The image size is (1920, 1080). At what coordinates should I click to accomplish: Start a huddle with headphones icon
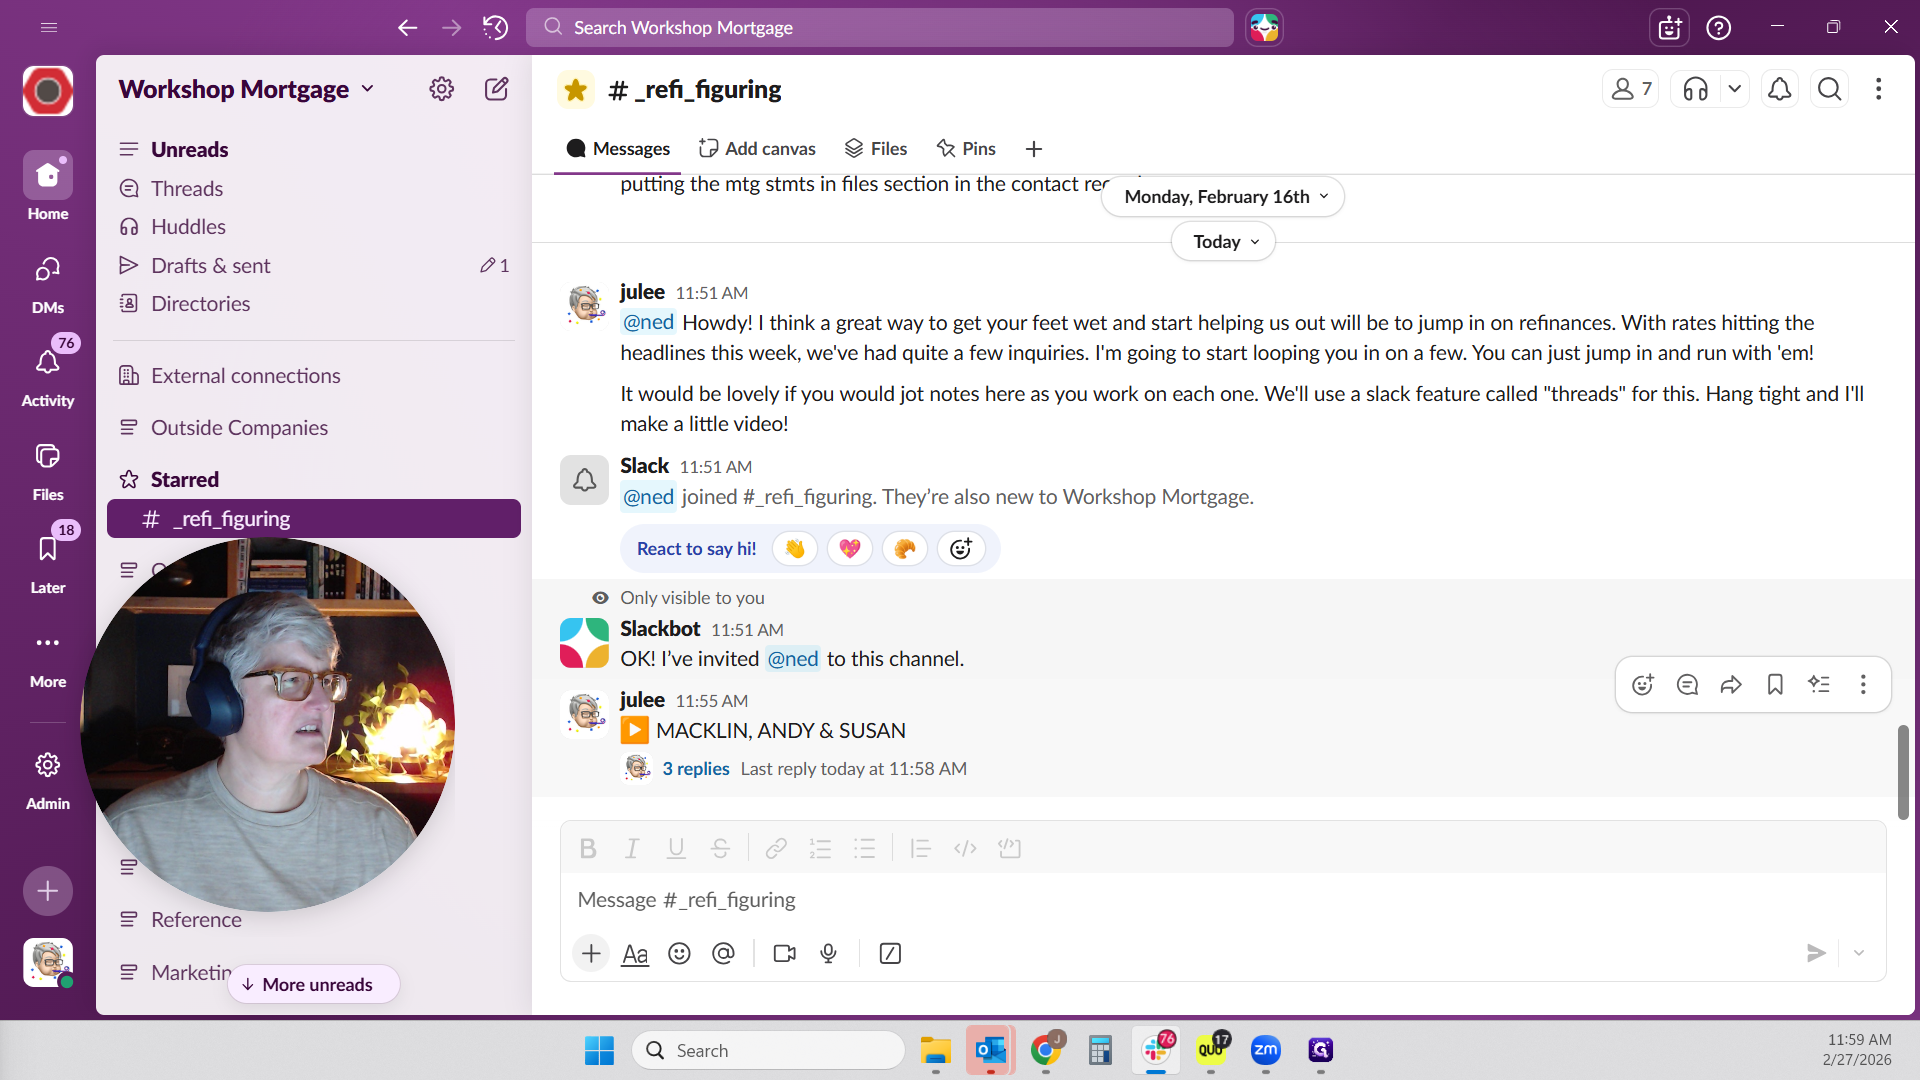click(x=1695, y=89)
